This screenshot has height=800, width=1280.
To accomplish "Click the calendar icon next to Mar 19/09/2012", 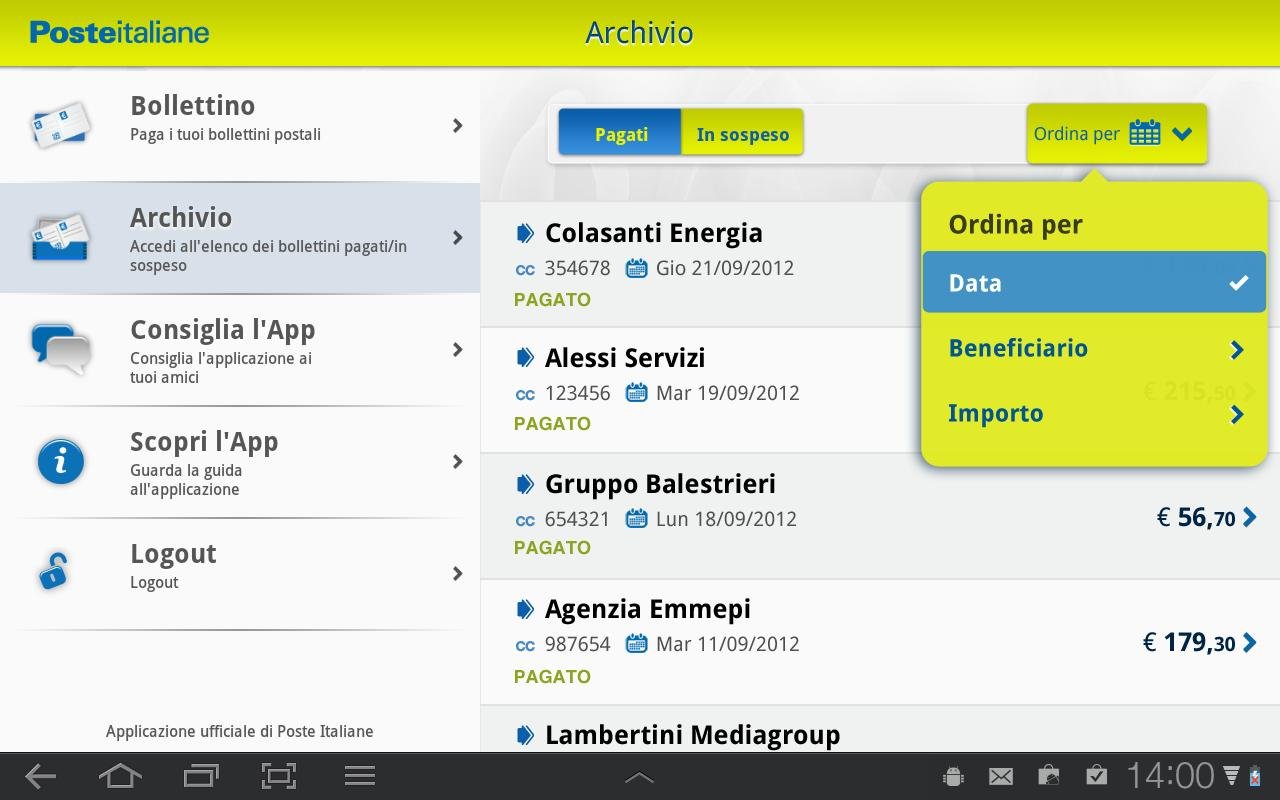I will pyautogui.click(x=636, y=392).
